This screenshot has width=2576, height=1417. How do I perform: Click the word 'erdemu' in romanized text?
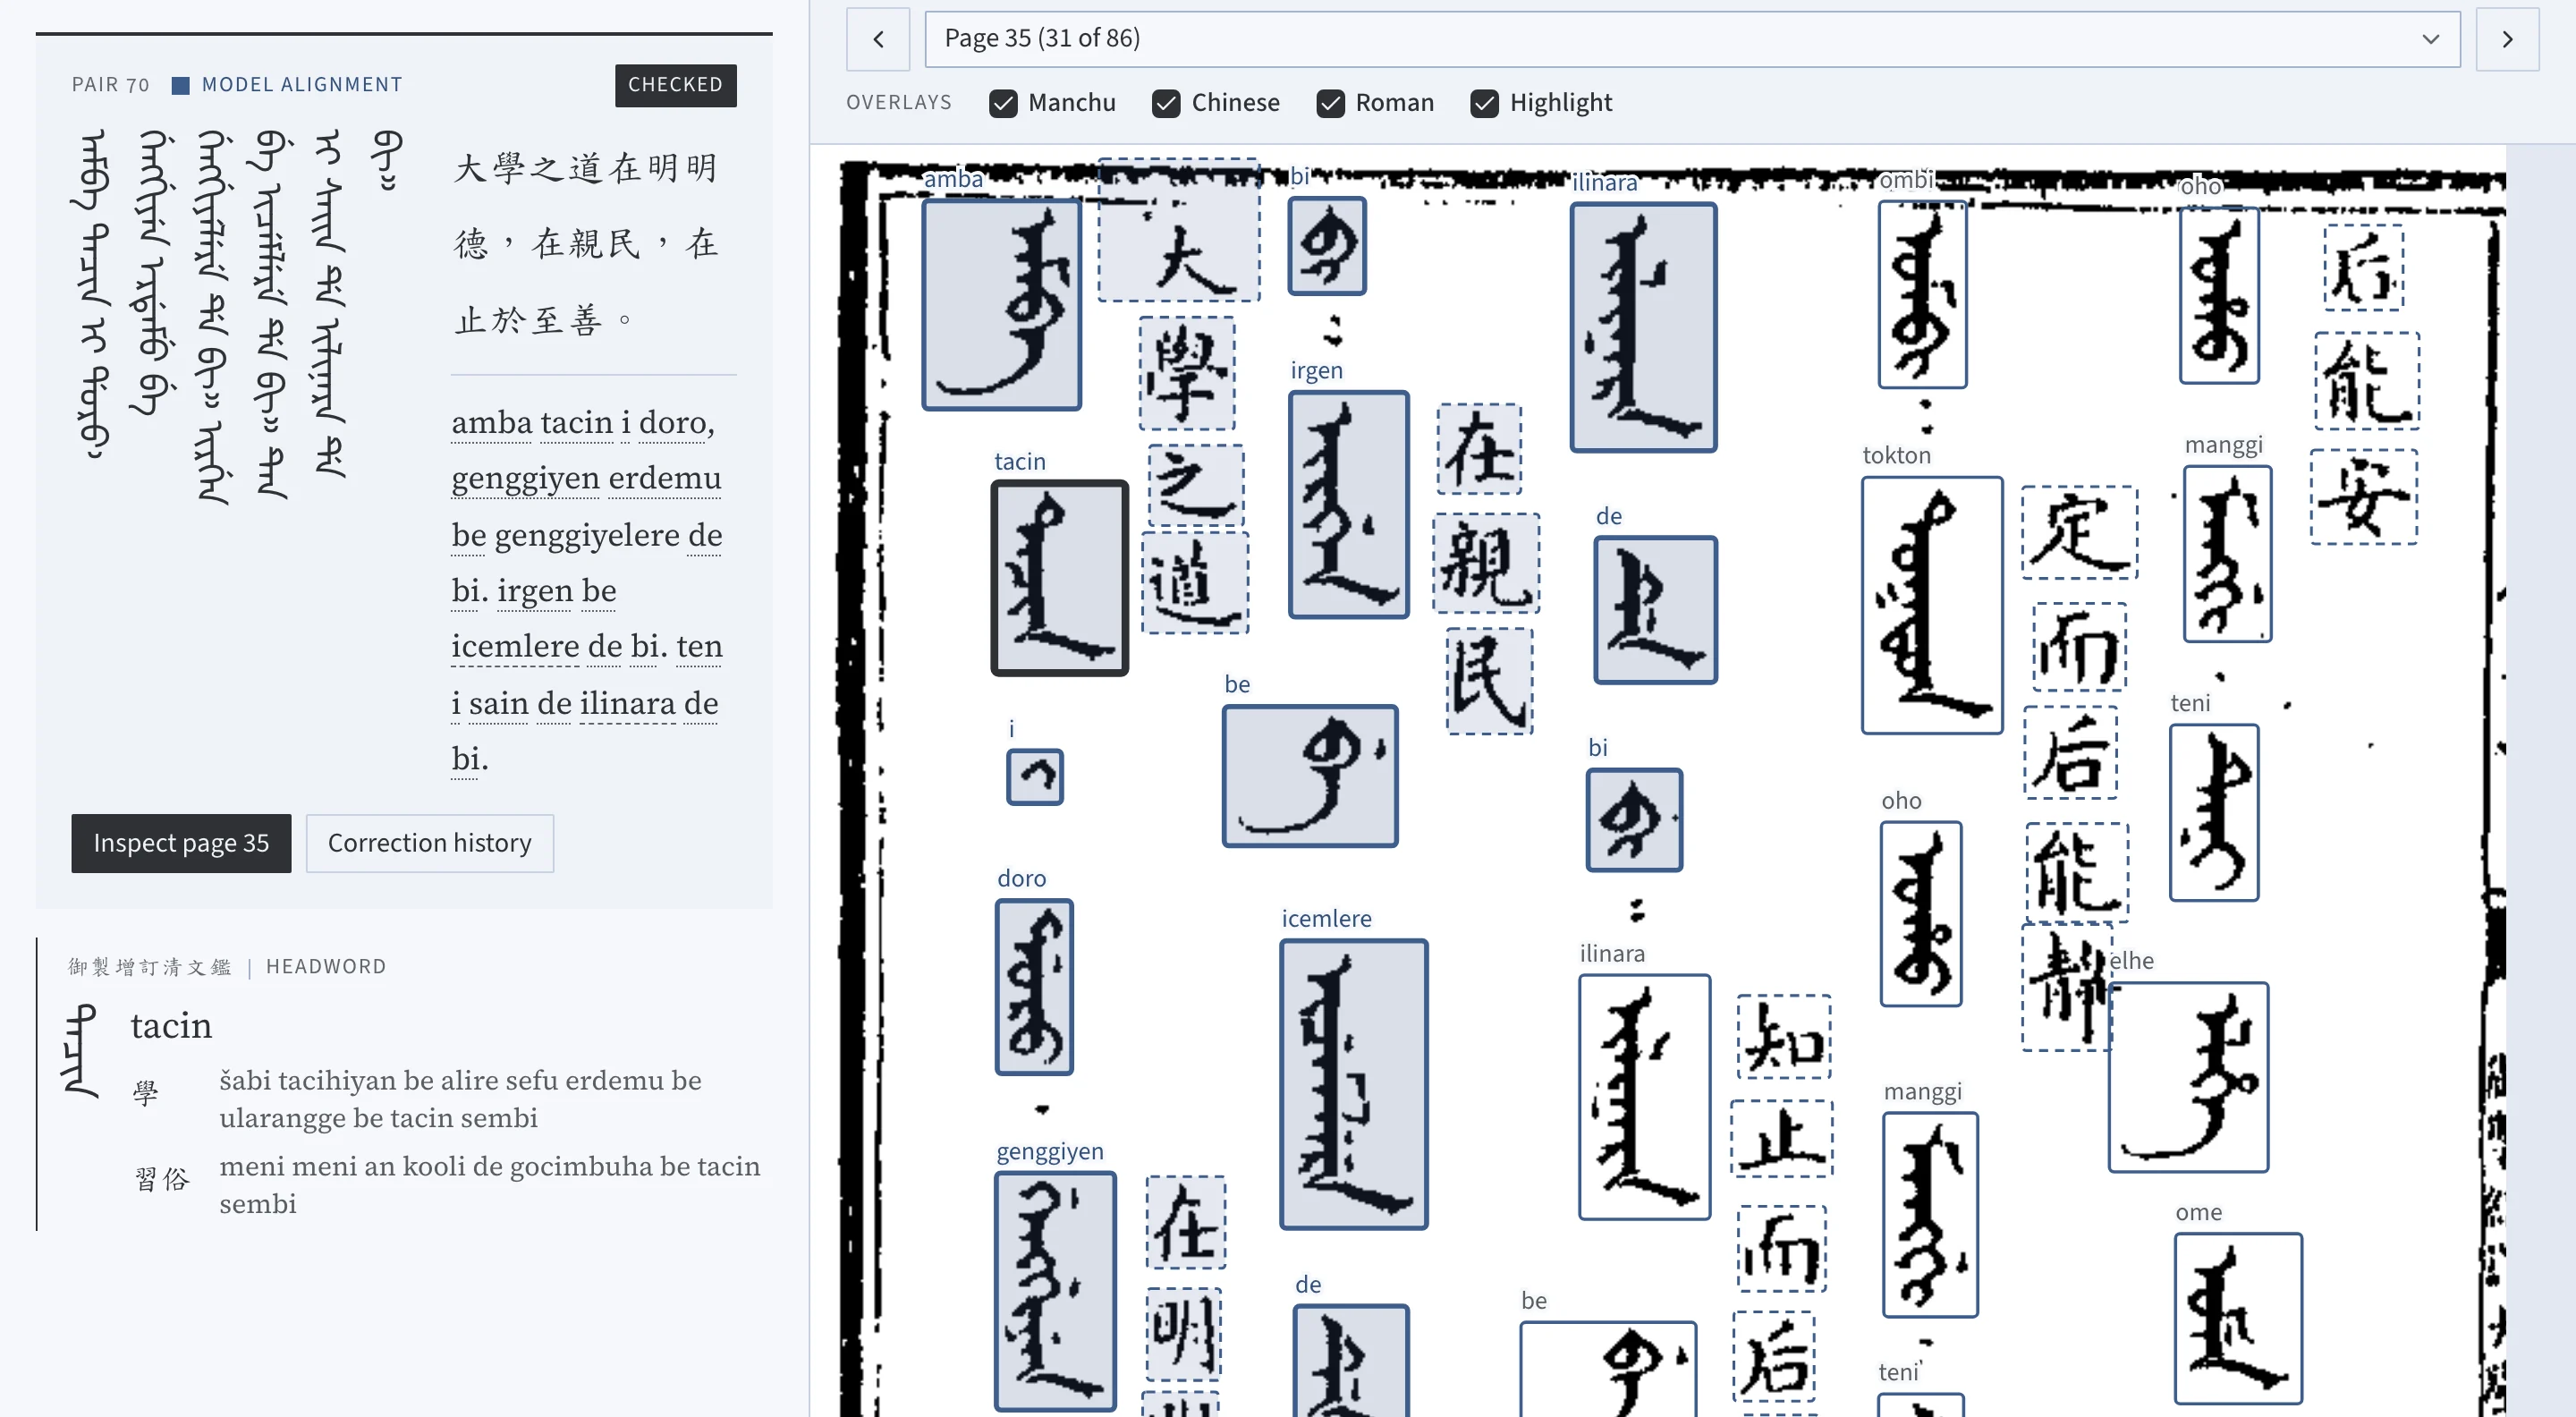click(664, 479)
